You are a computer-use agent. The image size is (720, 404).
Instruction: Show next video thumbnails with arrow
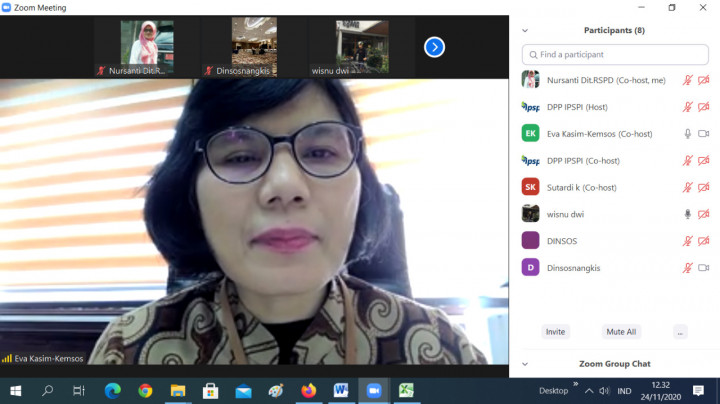pyautogui.click(x=434, y=47)
